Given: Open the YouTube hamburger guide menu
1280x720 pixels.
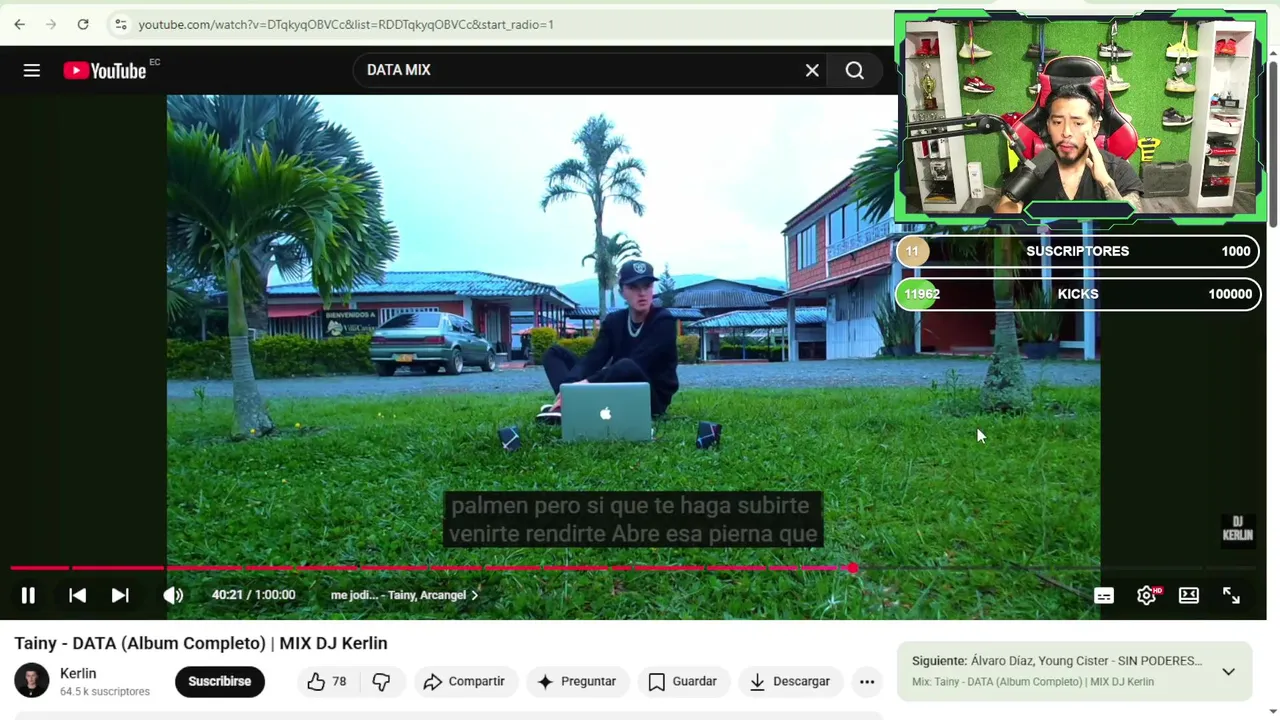Looking at the screenshot, I should (x=32, y=70).
